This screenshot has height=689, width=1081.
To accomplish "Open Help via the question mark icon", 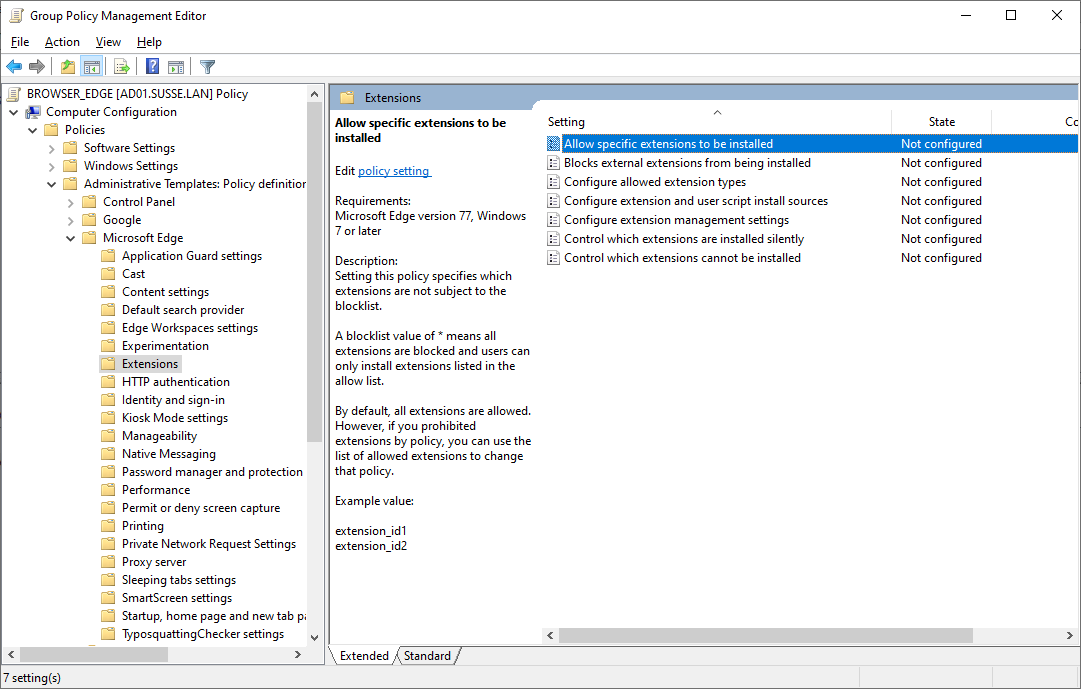I will (151, 66).
